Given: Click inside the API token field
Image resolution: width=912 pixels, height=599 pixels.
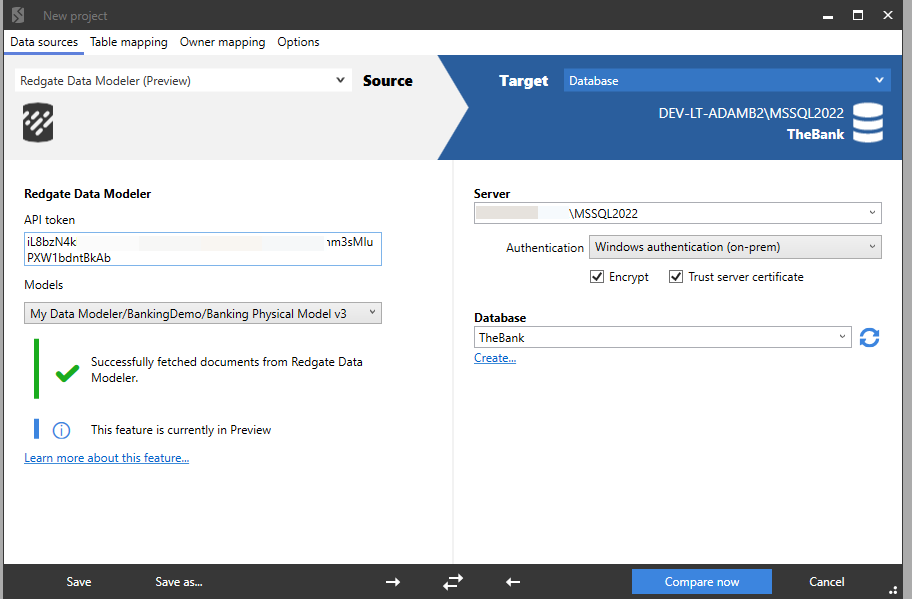Looking at the screenshot, I should (200, 248).
